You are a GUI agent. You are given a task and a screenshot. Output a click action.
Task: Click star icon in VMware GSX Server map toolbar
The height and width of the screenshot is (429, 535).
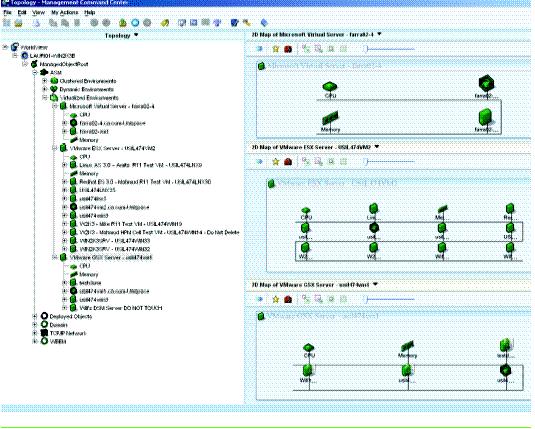(x=276, y=300)
